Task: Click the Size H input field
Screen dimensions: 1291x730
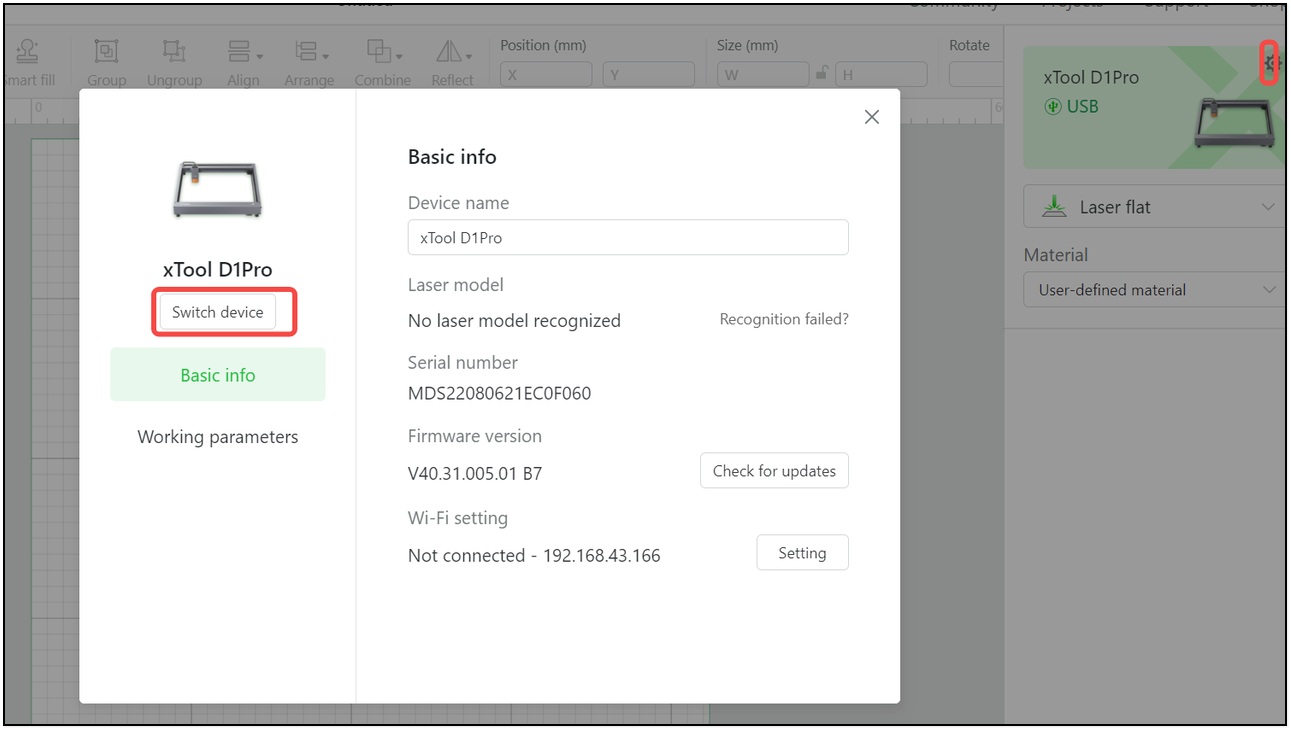Action: tap(881, 74)
